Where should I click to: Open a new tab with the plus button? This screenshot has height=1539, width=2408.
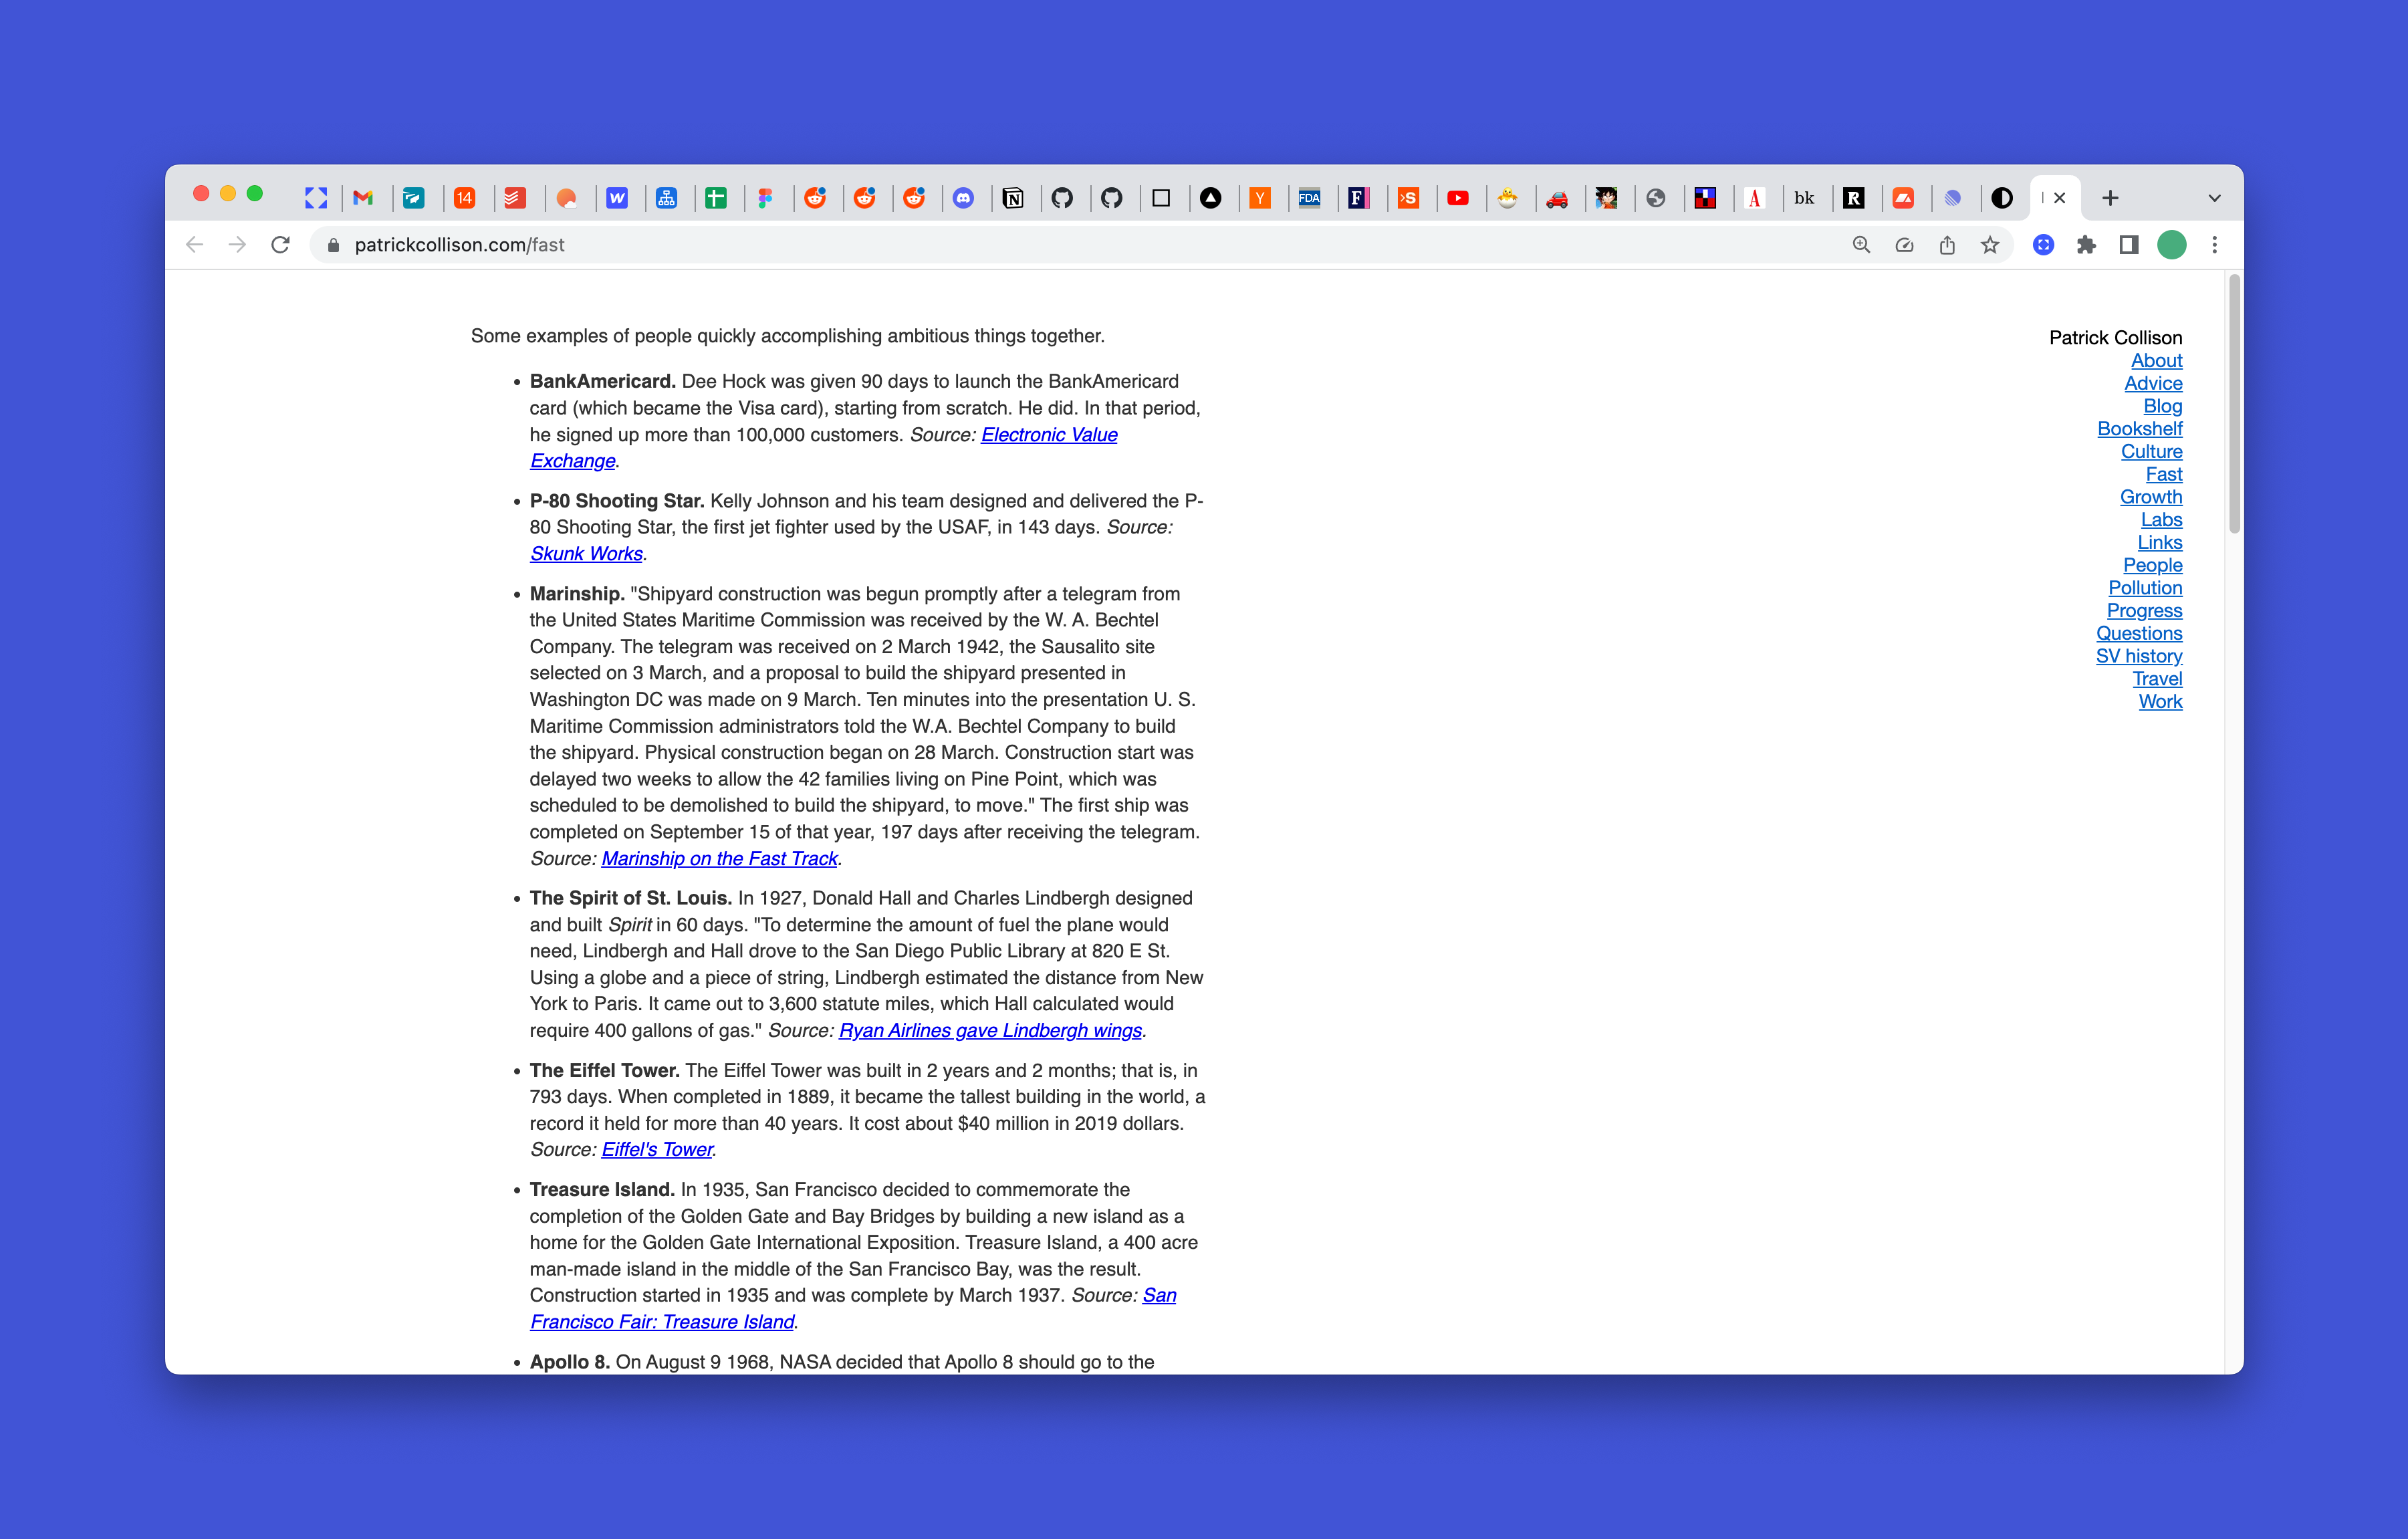(x=2110, y=197)
